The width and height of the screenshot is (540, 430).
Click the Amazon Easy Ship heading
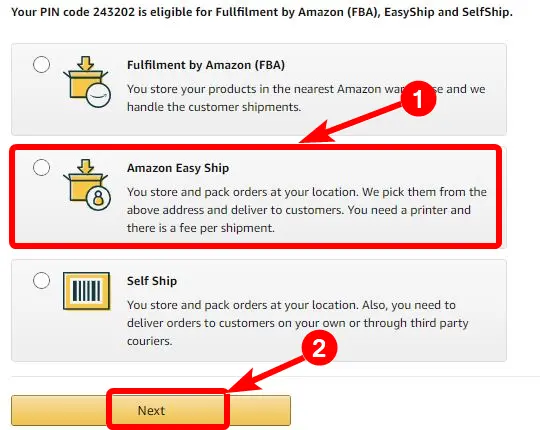click(178, 168)
